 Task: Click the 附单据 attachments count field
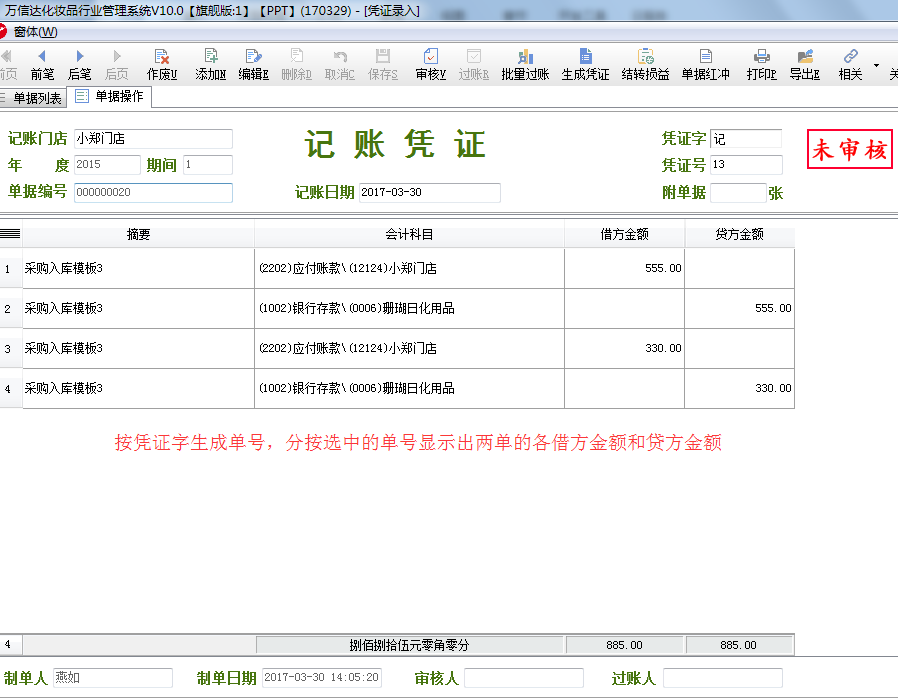[x=738, y=192]
